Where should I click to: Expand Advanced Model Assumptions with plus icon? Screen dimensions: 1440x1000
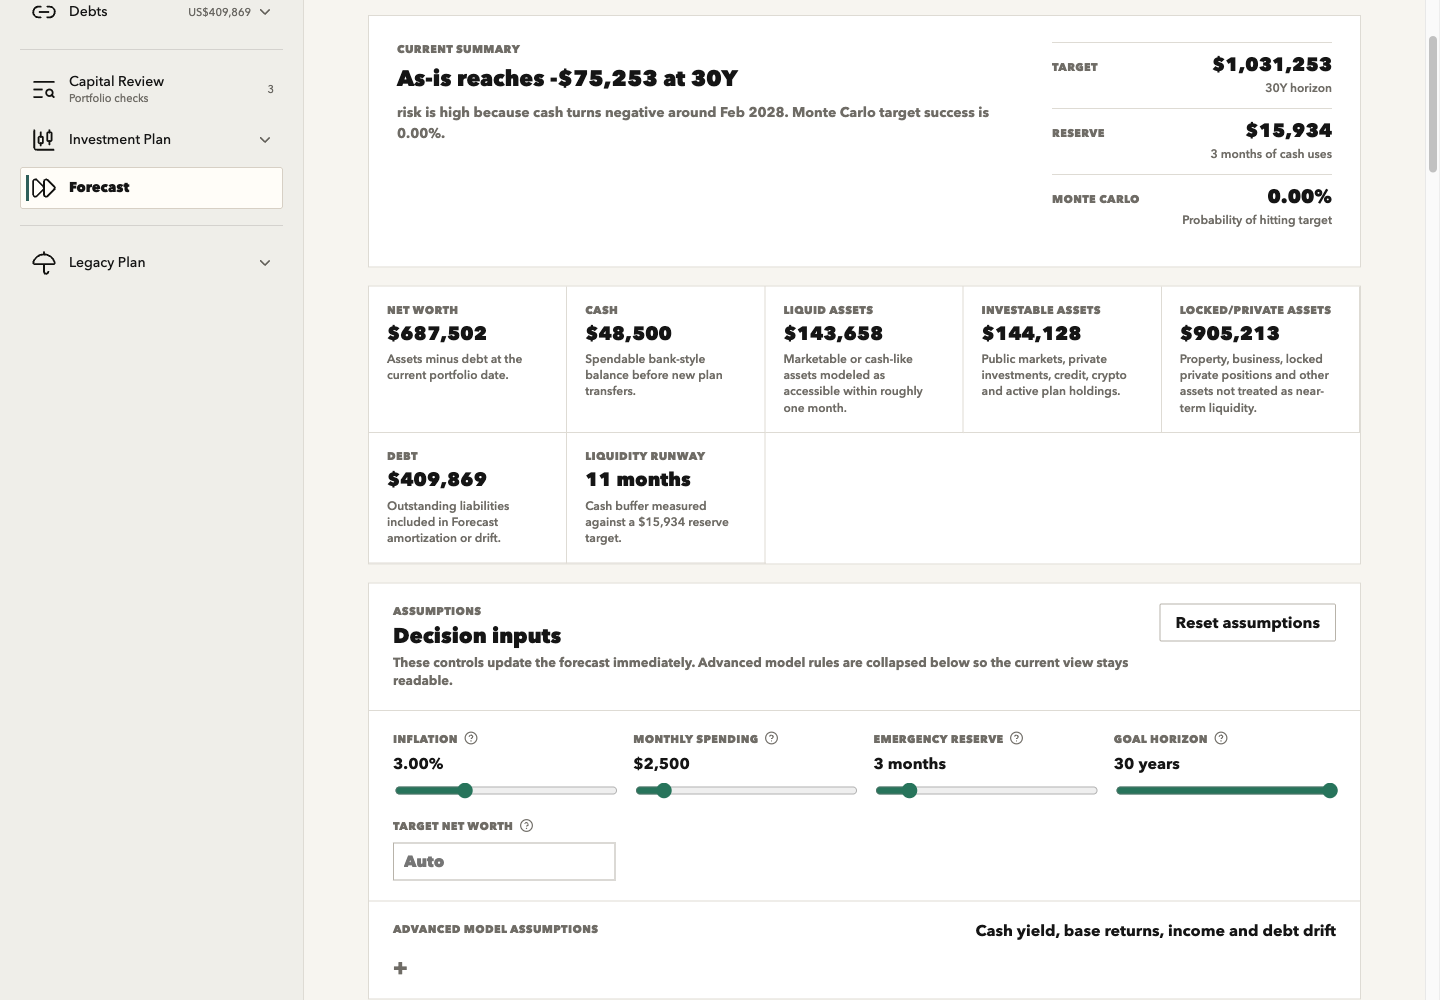tap(400, 968)
